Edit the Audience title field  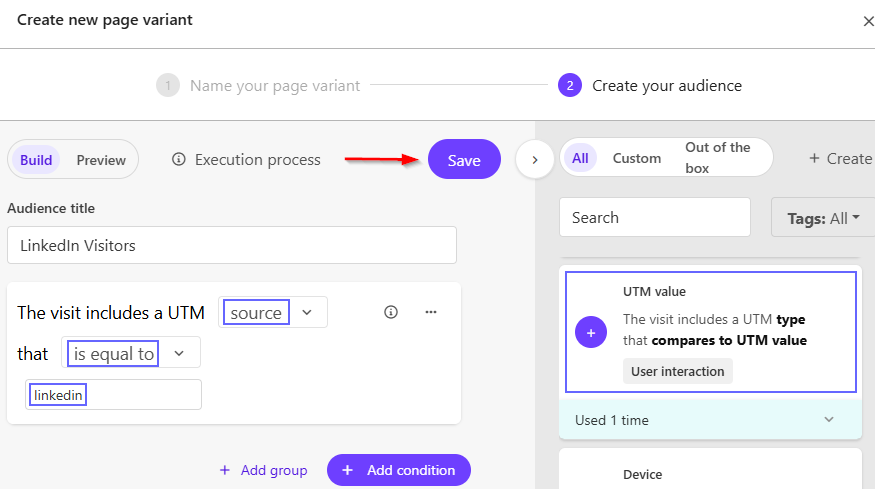click(232, 245)
